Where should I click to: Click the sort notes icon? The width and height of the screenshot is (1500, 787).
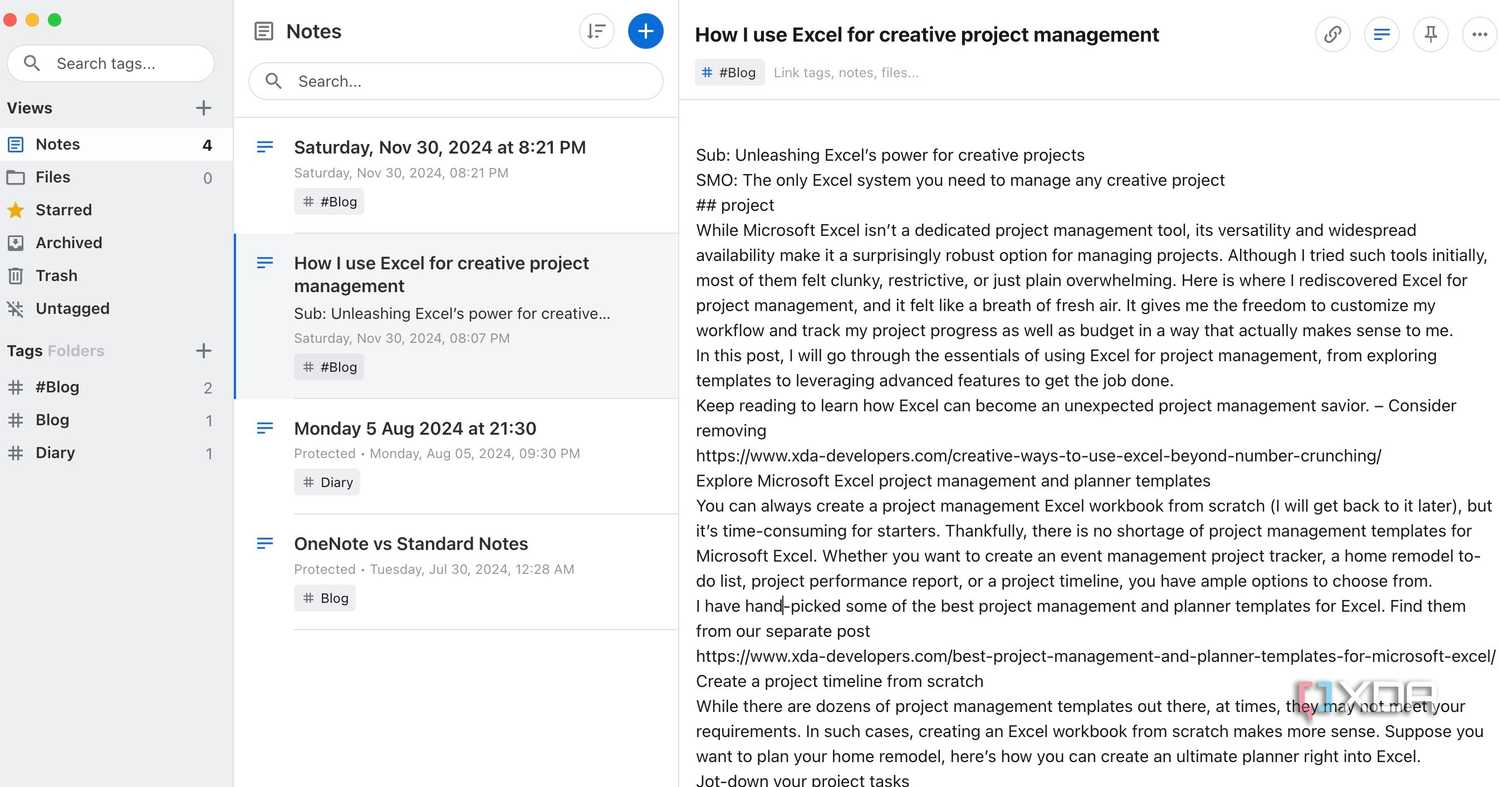pos(596,31)
